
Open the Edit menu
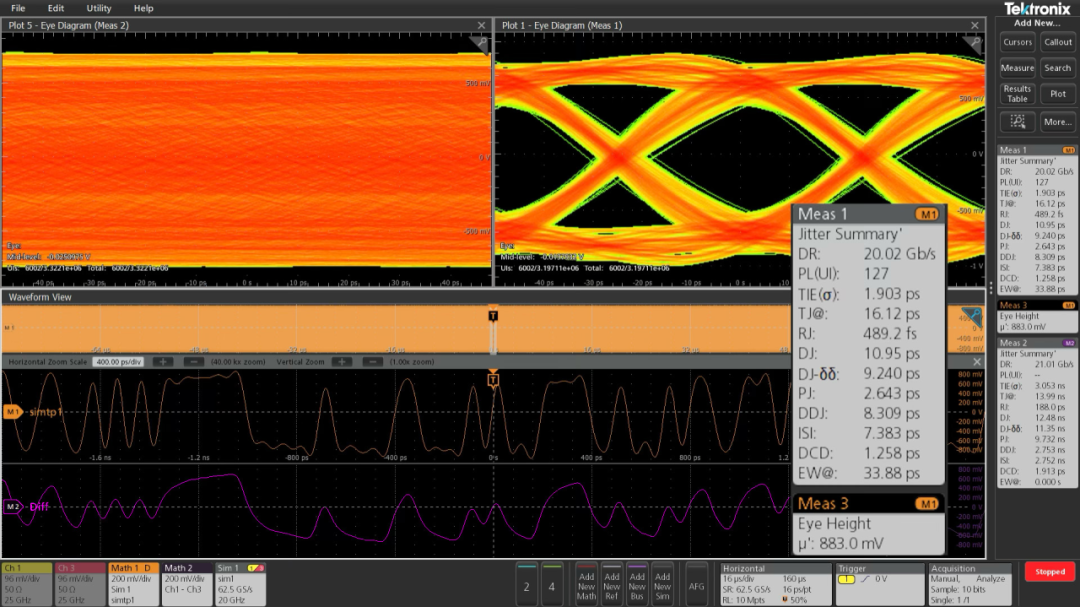56,8
